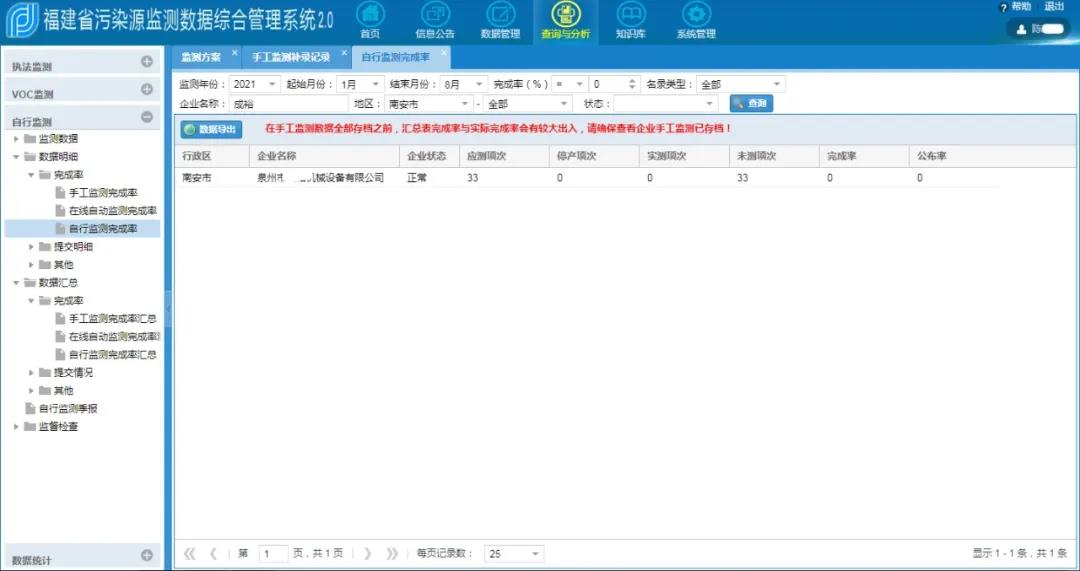1080x571 pixels.
Task: Expand the 监督检查 tree node
Action: click(x=17, y=427)
